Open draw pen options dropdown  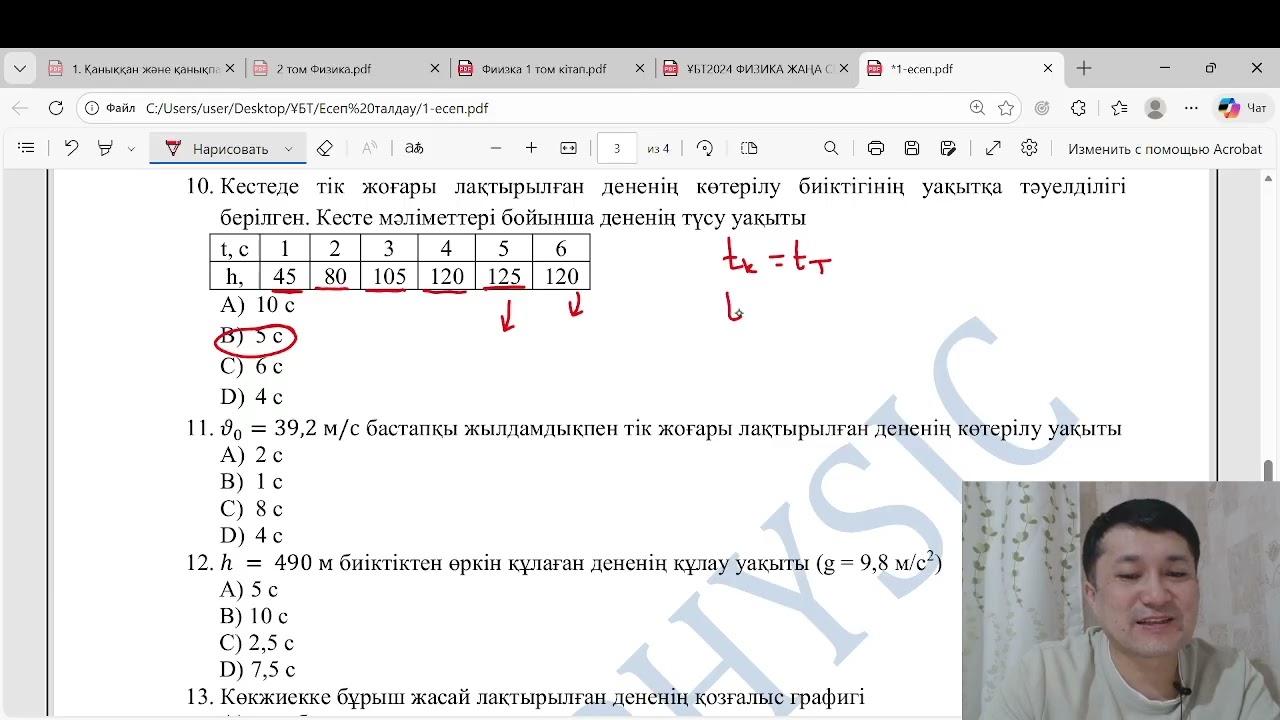[x=289, y=149]
